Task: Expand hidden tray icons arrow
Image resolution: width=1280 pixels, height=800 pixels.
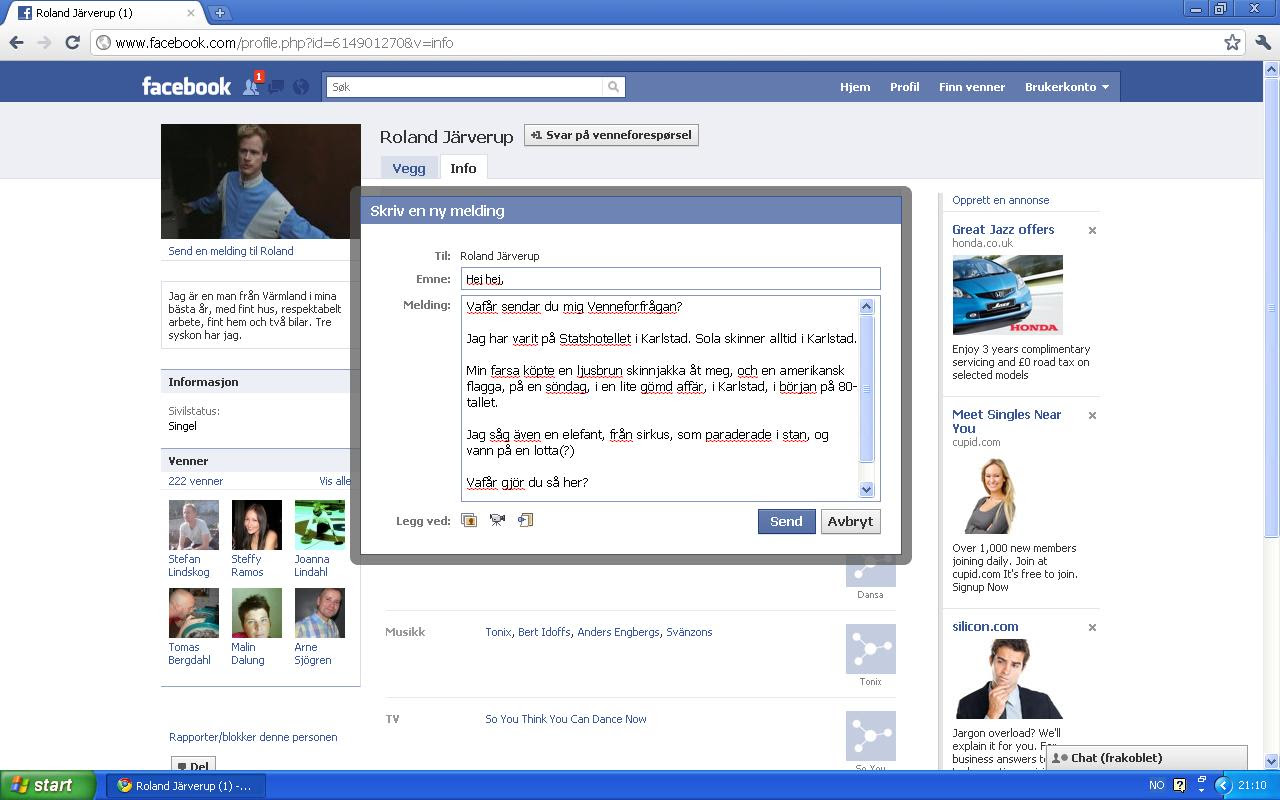Action: [x=1222, y=785]
